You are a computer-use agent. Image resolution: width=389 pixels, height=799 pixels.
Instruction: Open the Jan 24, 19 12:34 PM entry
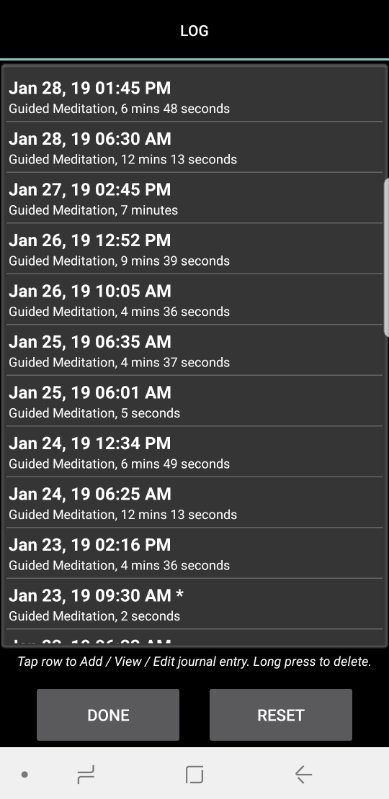coord(194,451)
